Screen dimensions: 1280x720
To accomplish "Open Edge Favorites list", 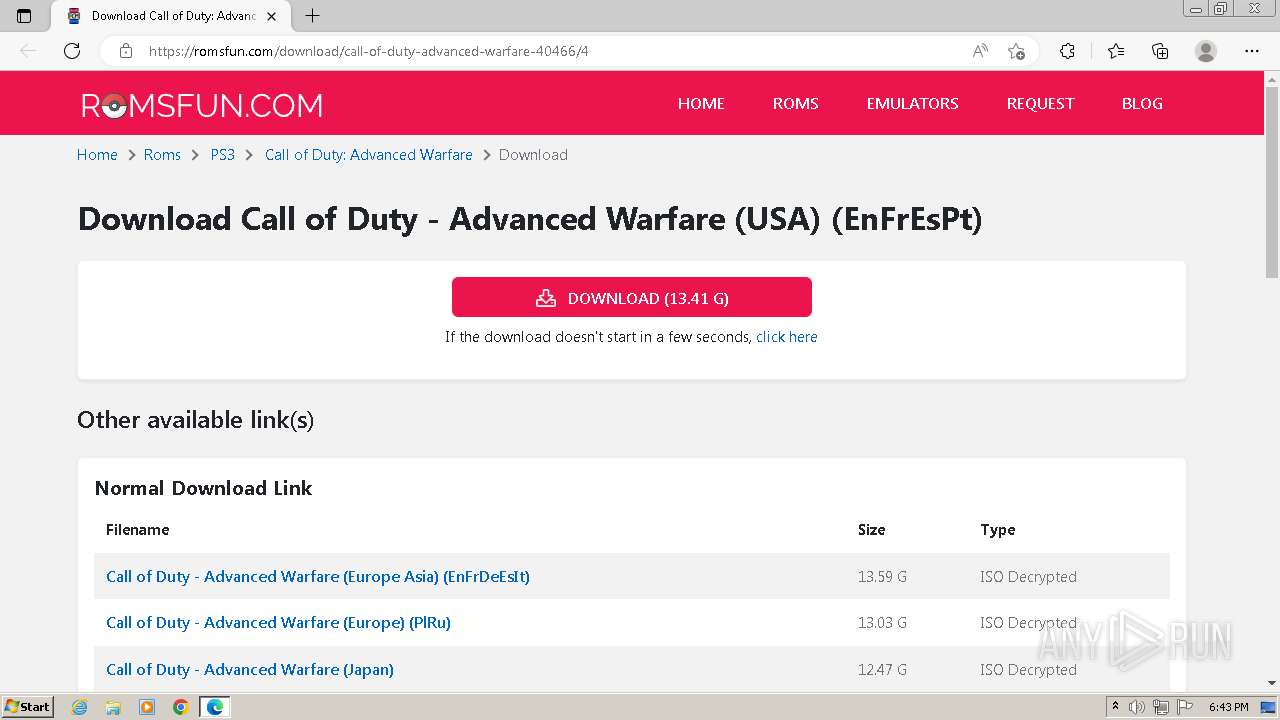I will coord(1116,51).
